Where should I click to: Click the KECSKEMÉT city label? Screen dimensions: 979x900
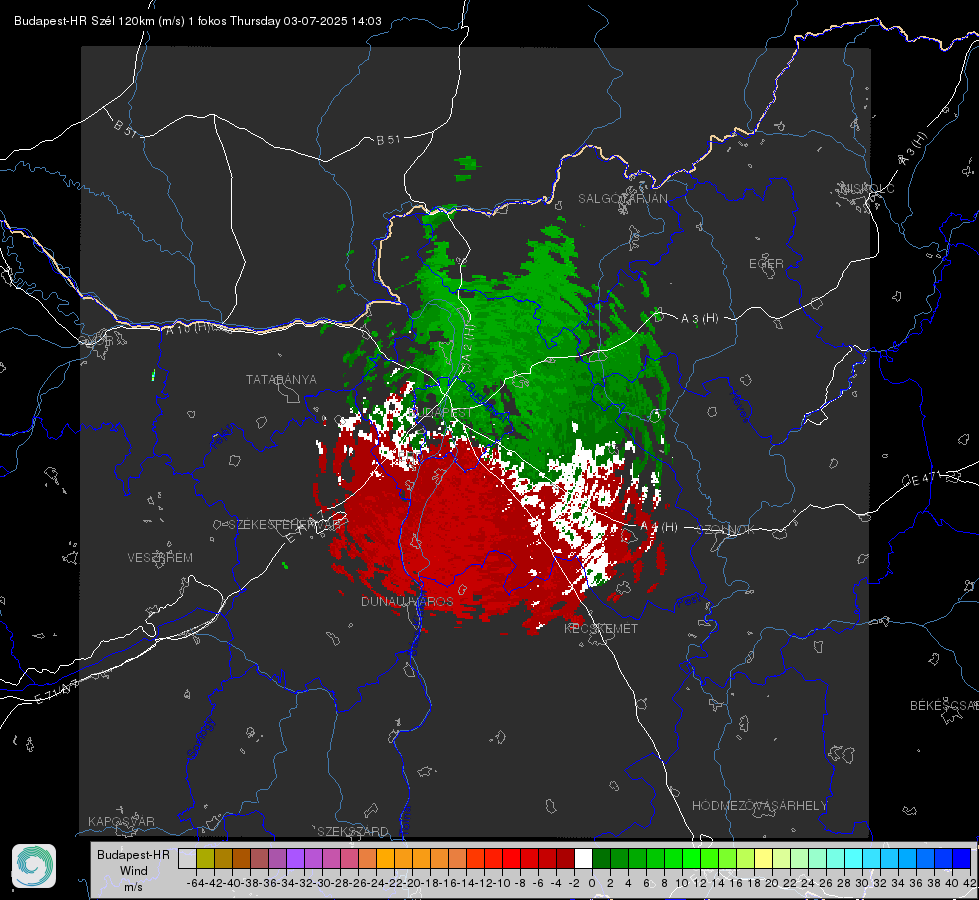601,628
